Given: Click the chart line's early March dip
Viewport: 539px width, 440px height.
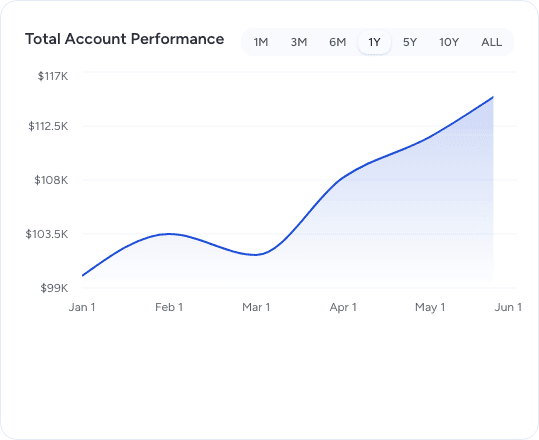Looking at the screenshot, I should click(x=255, y=255).
